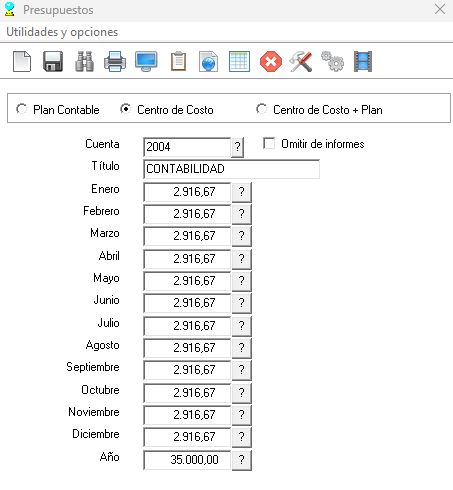This screenshot has height=490, width=453.
Task: Click the monitor screen preview icon
Action: (146, 62)
